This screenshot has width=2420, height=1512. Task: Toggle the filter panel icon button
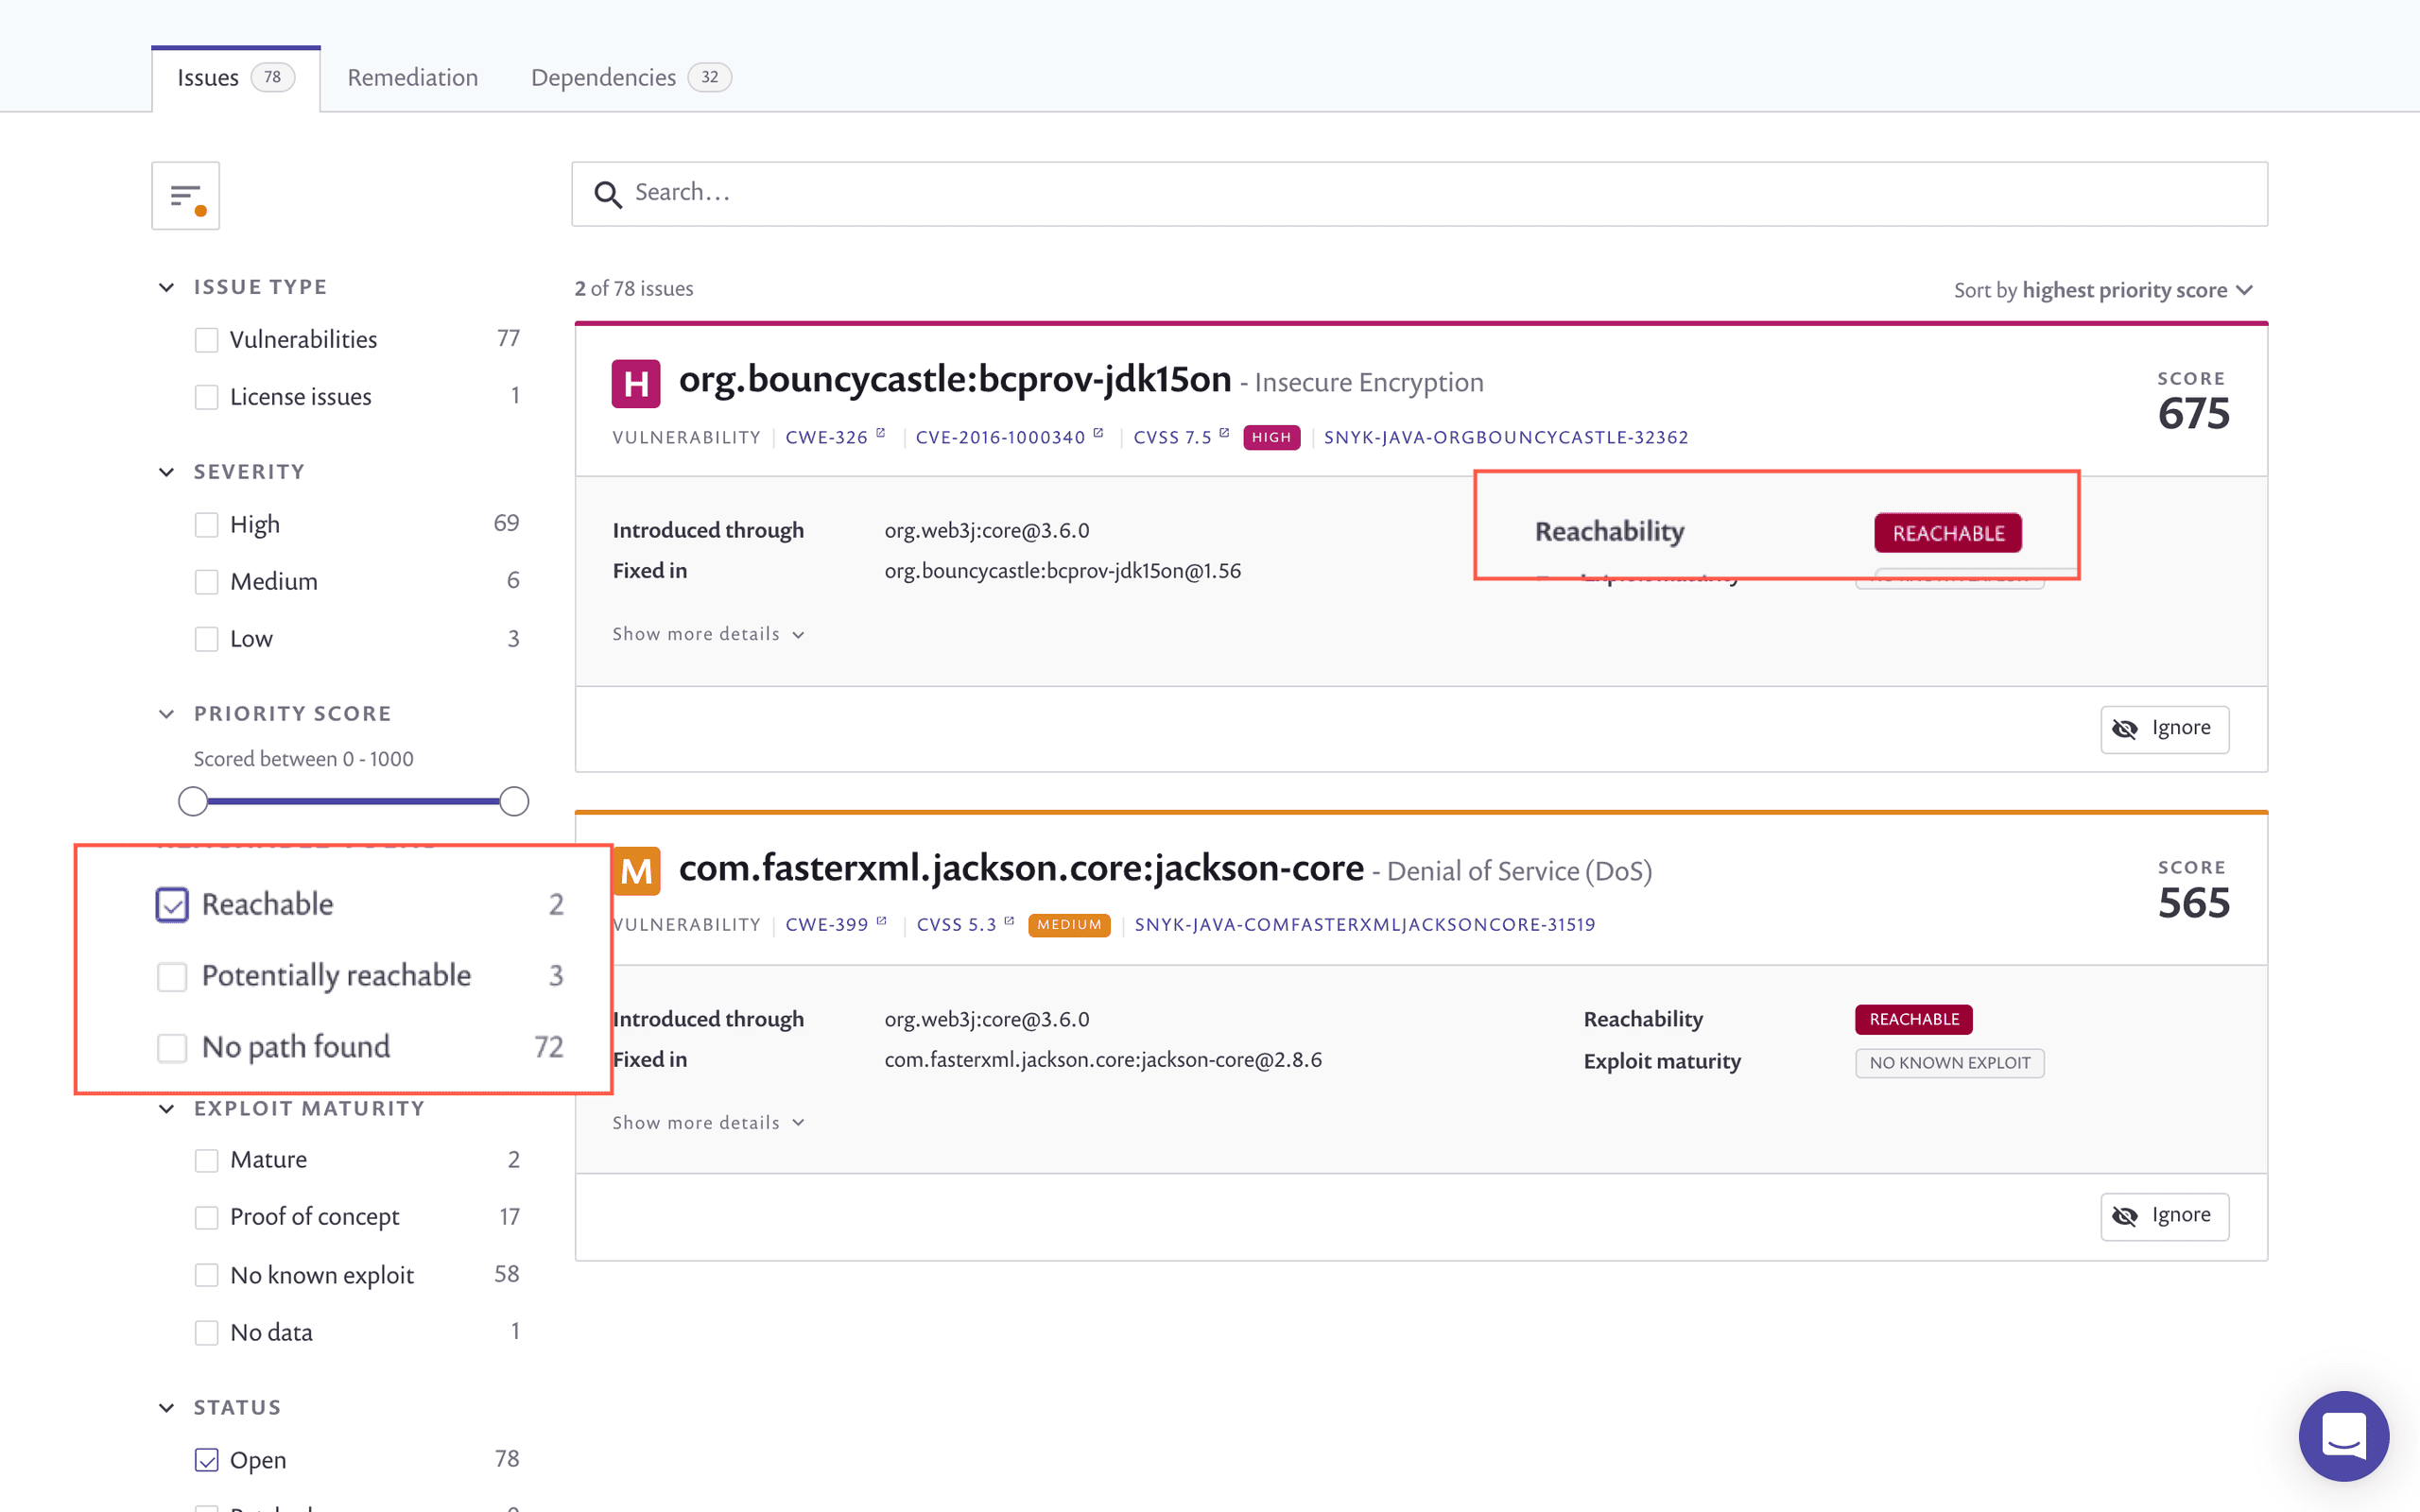click(185, 196)
